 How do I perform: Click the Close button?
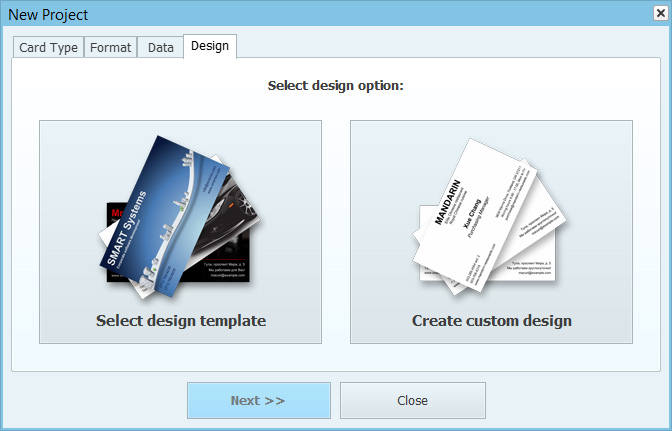pos(413,400)
